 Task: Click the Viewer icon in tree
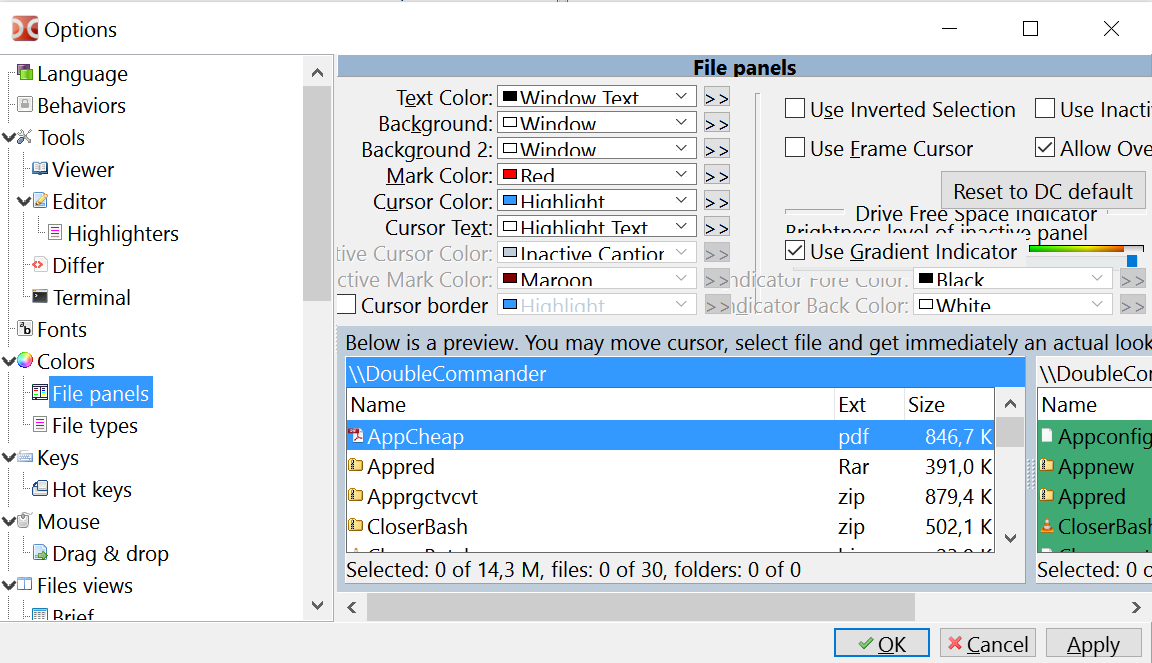[40, 170]
